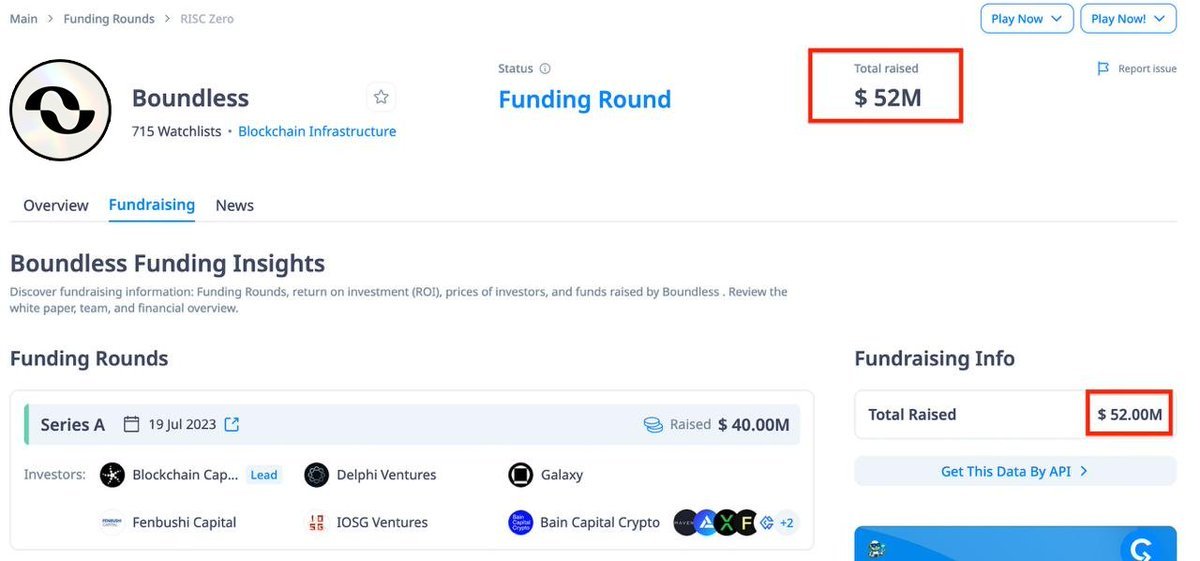Switch to the Overview tab

pos(56,205)
